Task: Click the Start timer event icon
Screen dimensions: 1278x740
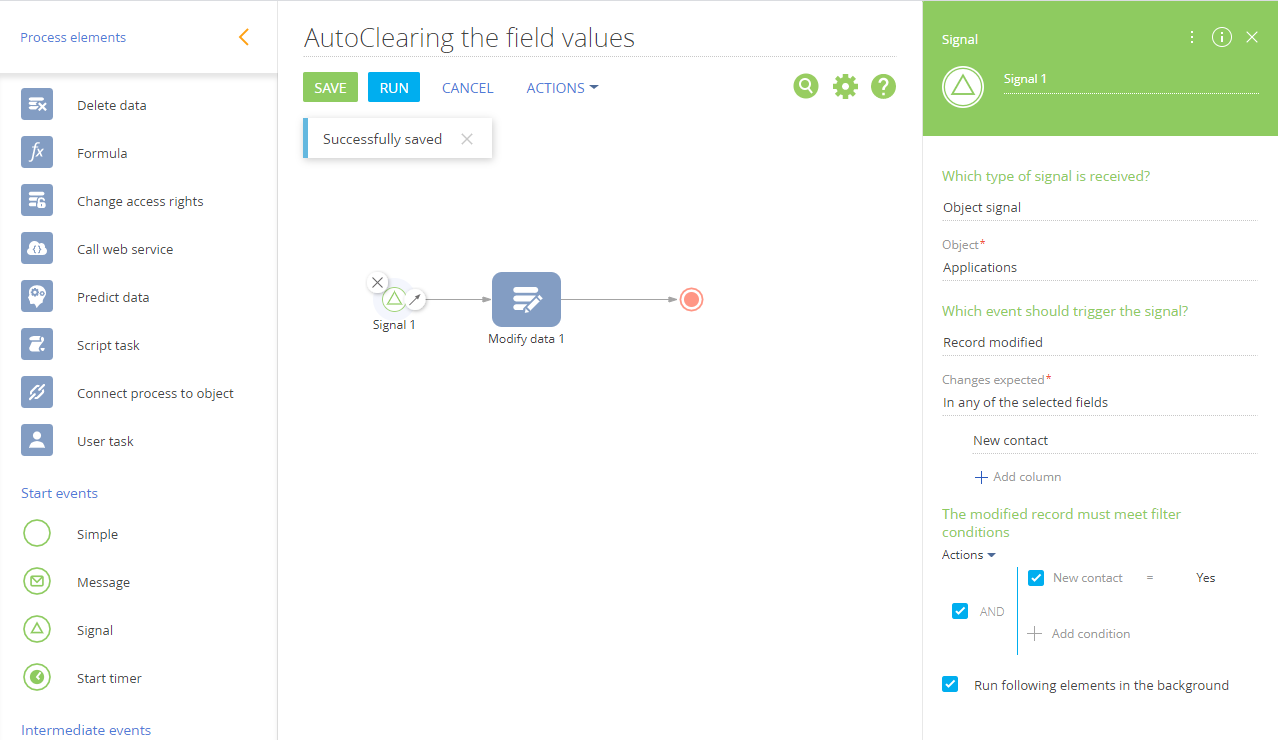Action: [37, 678]
